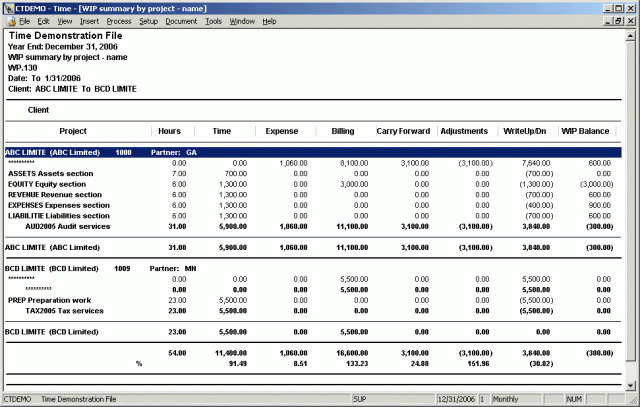Open the Document menu

pos(181,21)
